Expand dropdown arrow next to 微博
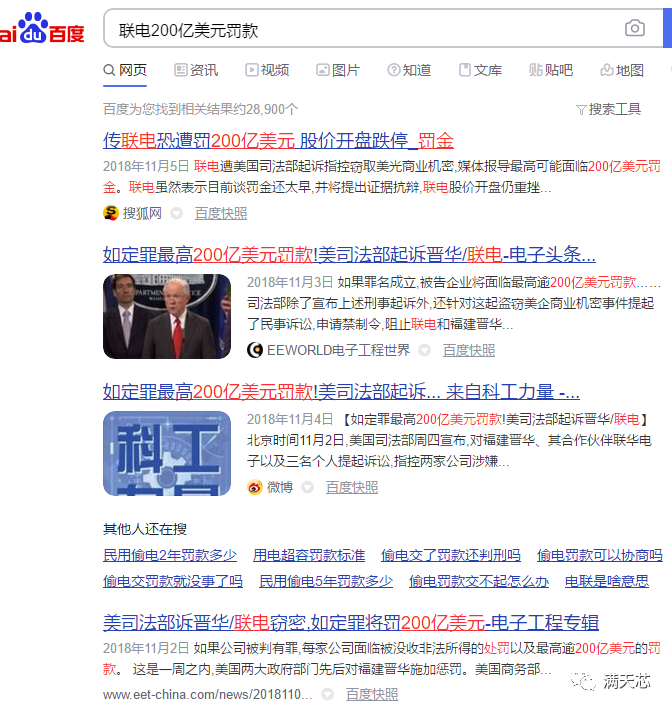672x710 pixels. click(x=307, y=487)
